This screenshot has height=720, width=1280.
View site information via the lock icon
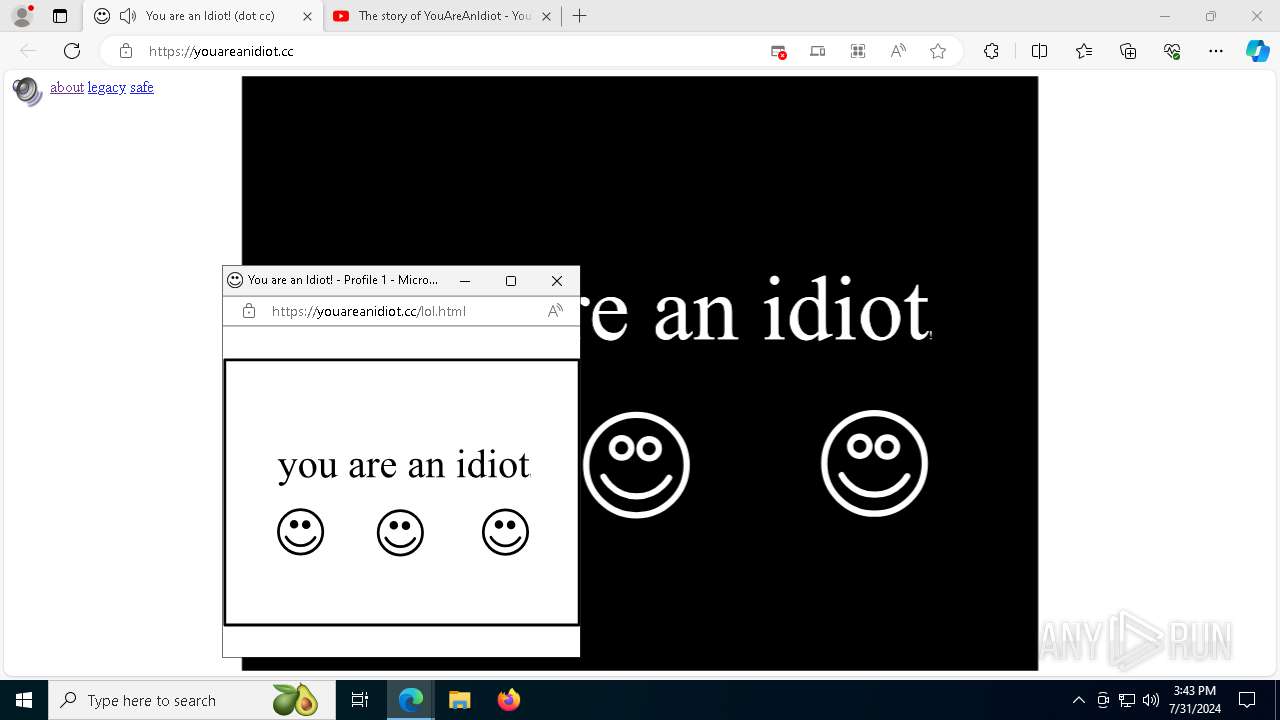pyautogui.click(x=126, y=51)
